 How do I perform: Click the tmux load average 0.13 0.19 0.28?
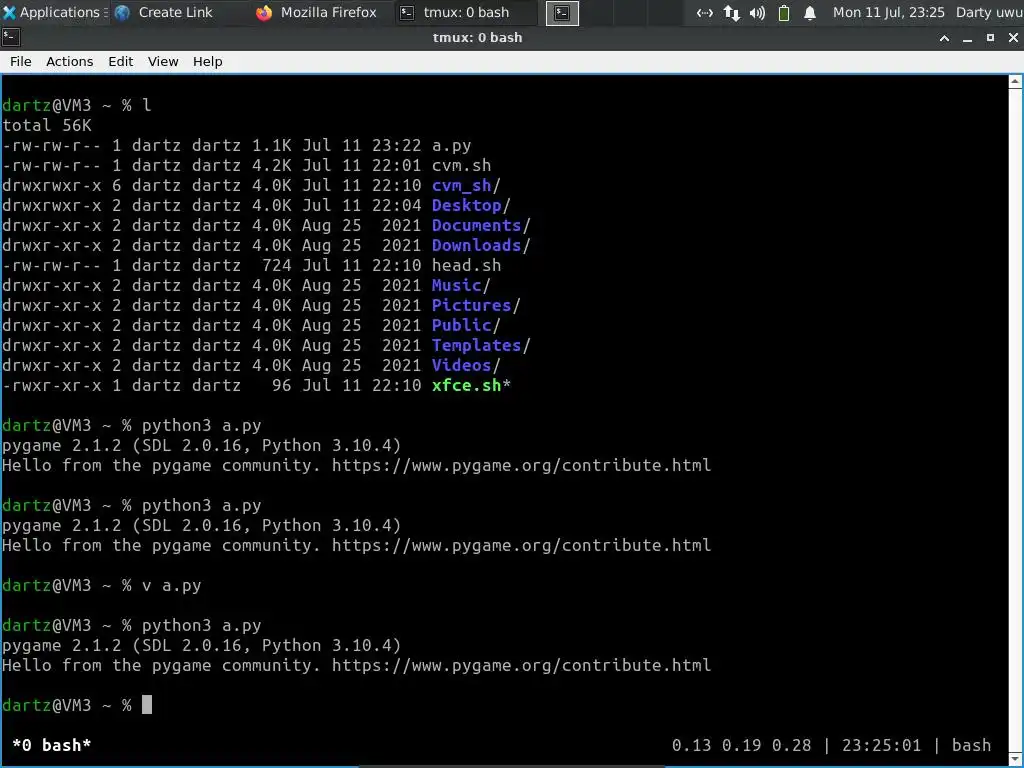point(741,745)
